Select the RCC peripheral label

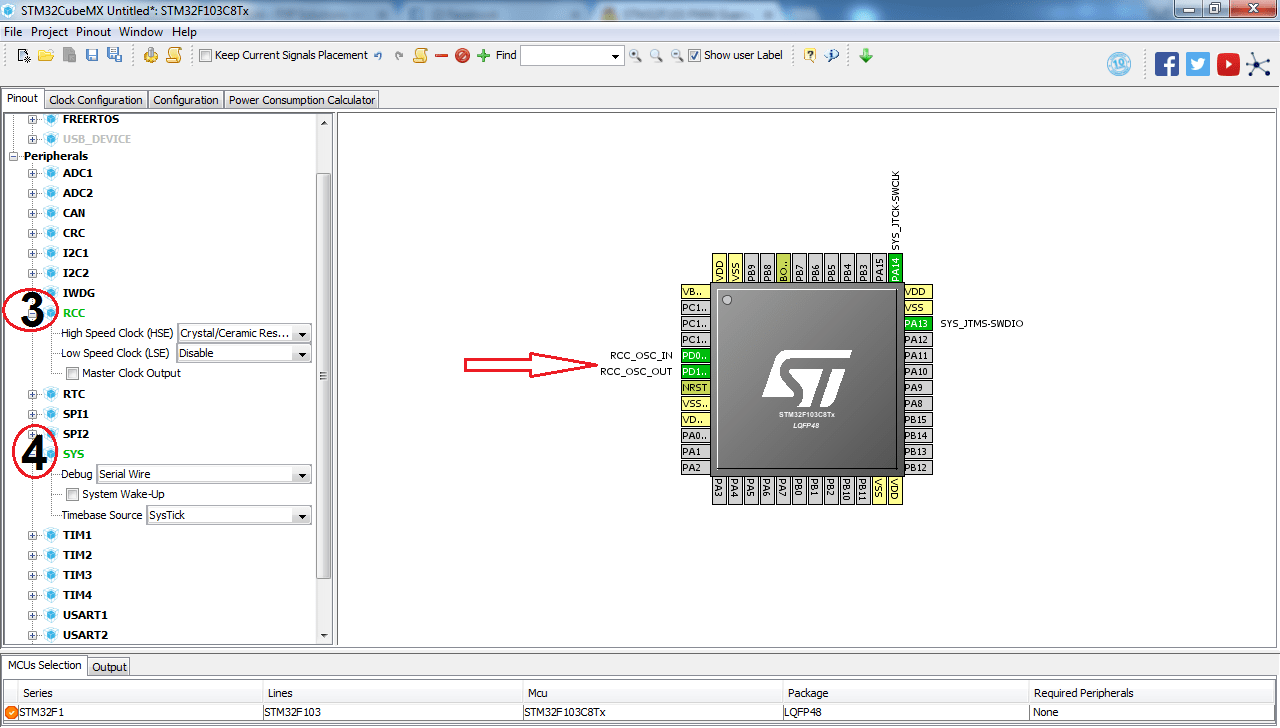(75, 312)
